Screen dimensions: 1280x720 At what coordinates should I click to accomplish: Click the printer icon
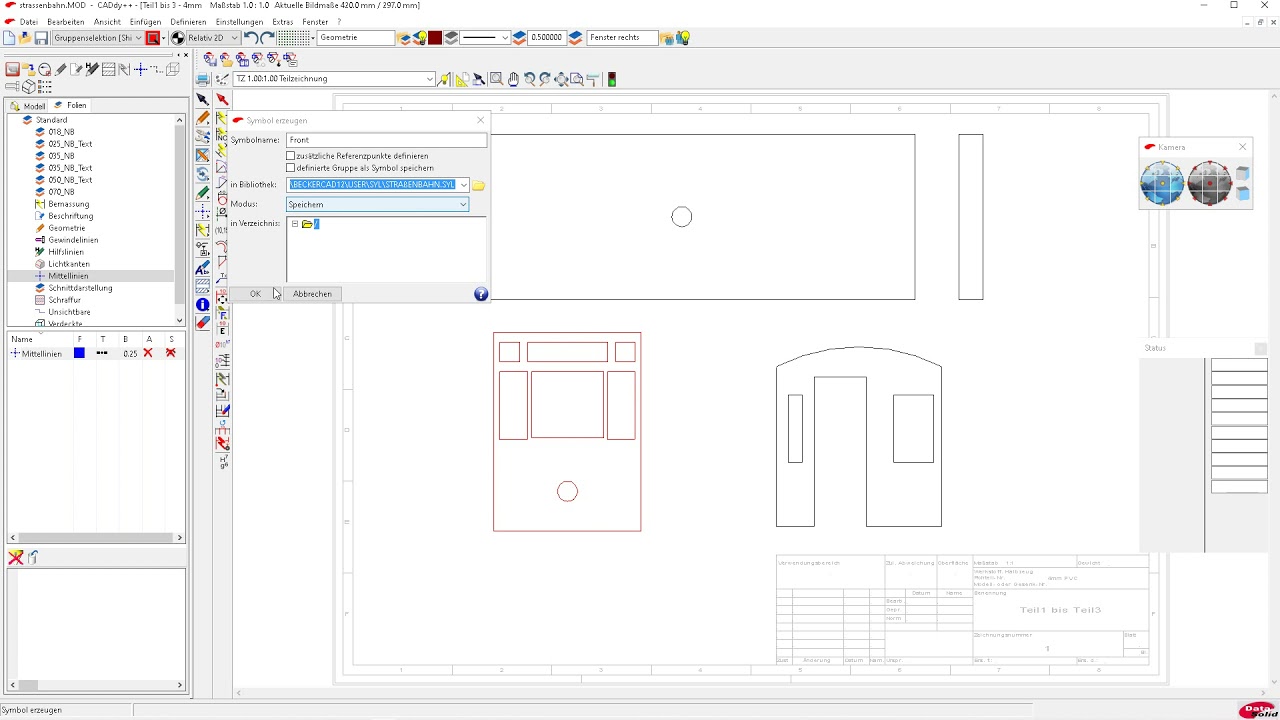(203, 79)
